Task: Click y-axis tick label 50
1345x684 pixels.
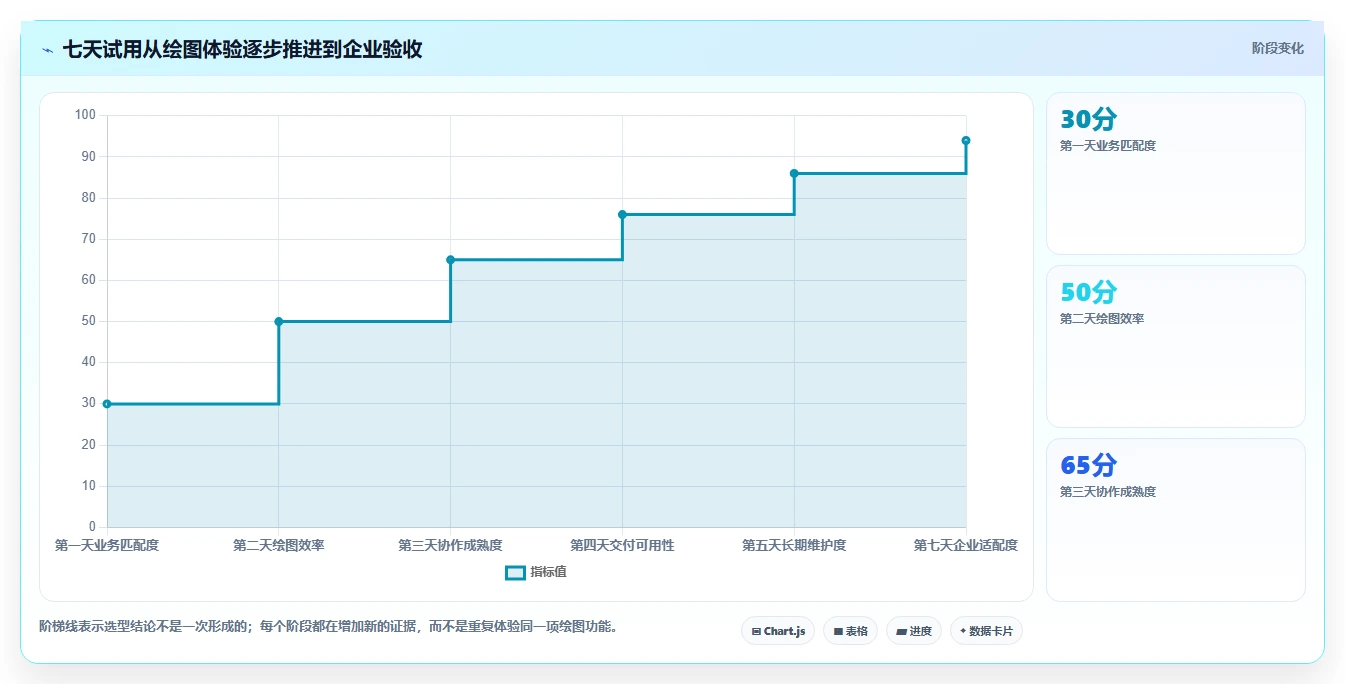Action: [x=89, y=321]
